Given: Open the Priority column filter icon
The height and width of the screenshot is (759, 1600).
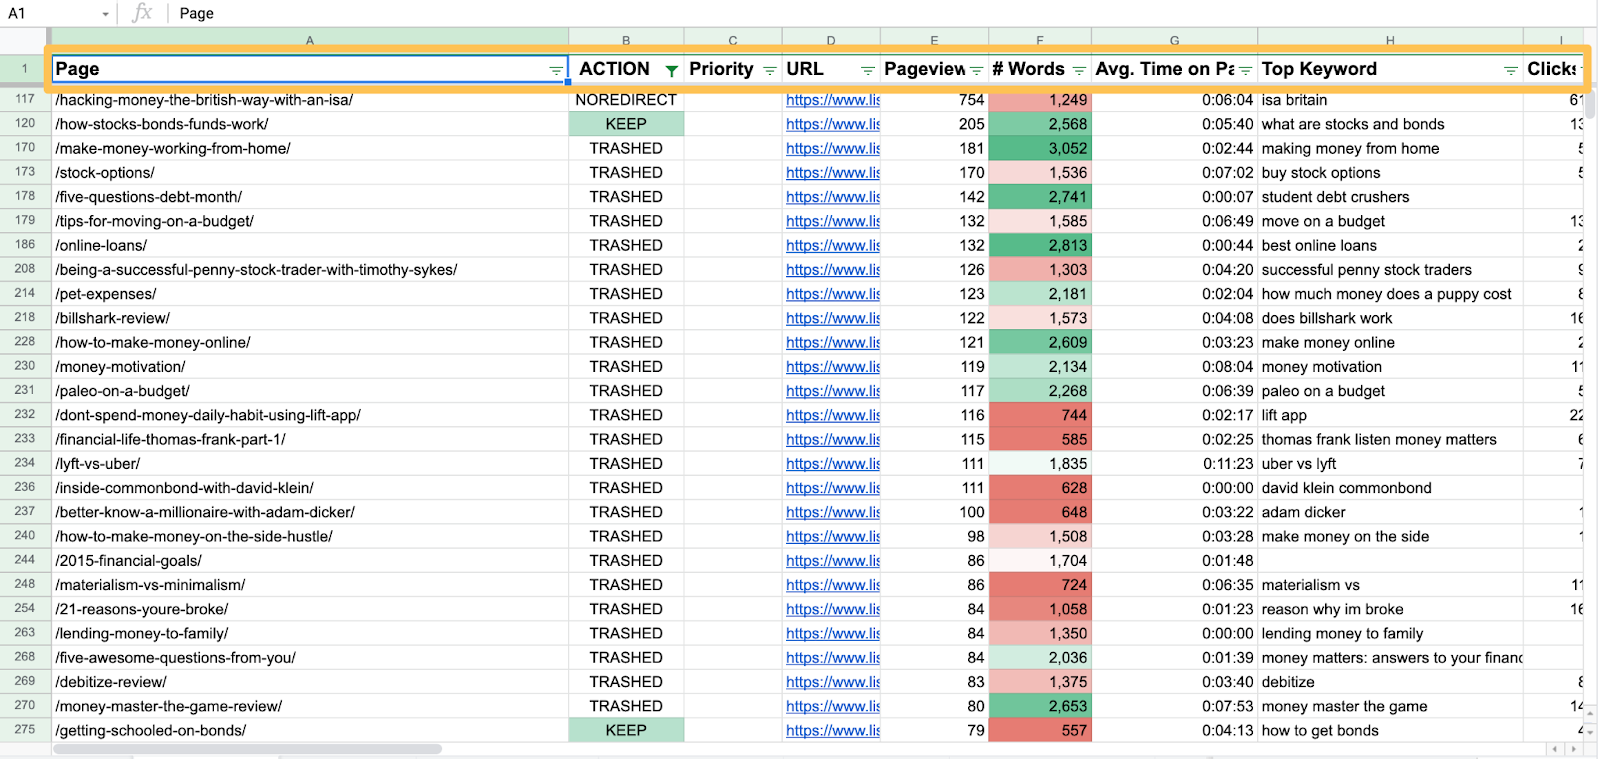Looking at the screenshot, I should [769, 70].
